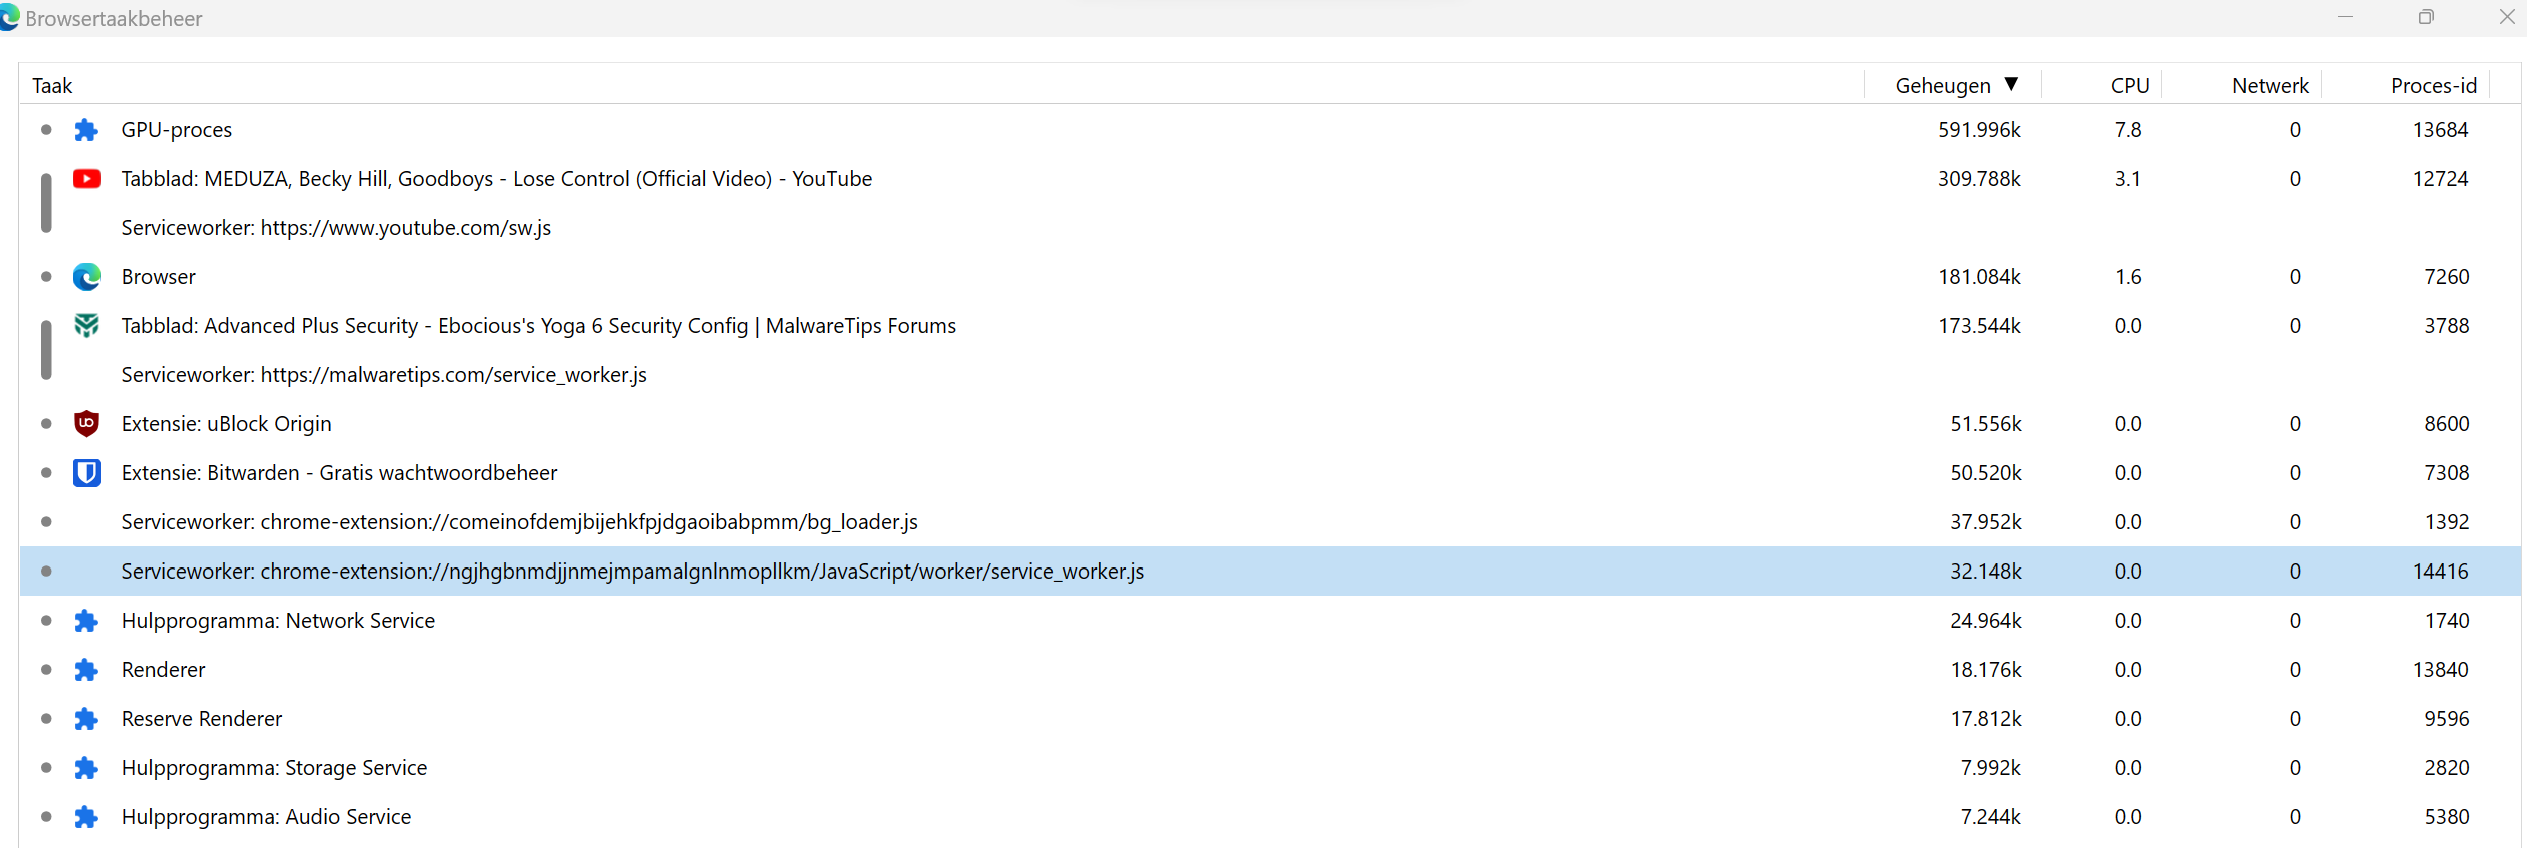Select the Reserve Renderer process row
2527x848 pixels.
tap(202, 719)
